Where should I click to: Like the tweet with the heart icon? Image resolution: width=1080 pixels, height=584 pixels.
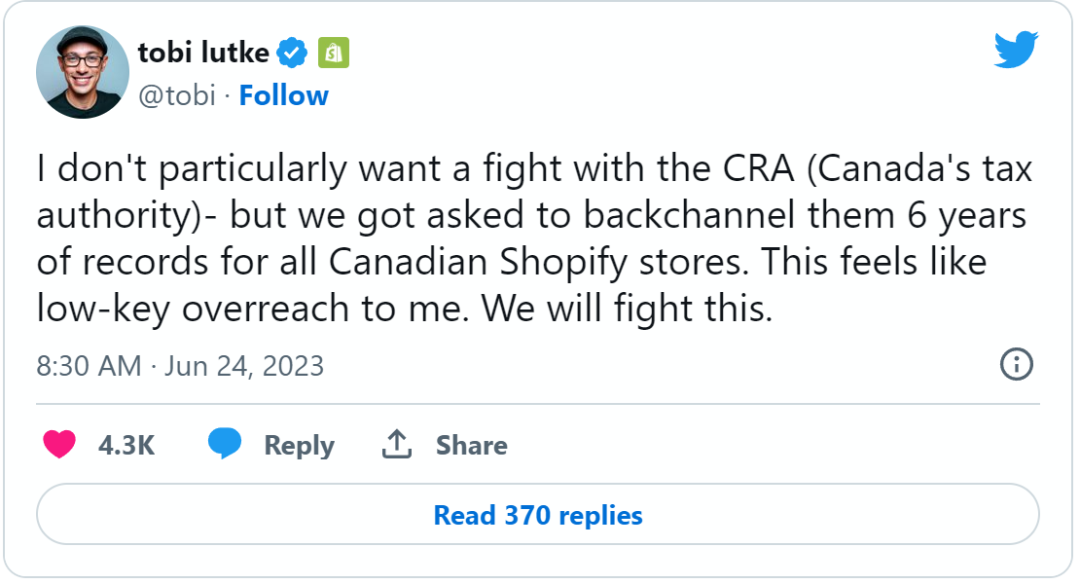[60, 444]
